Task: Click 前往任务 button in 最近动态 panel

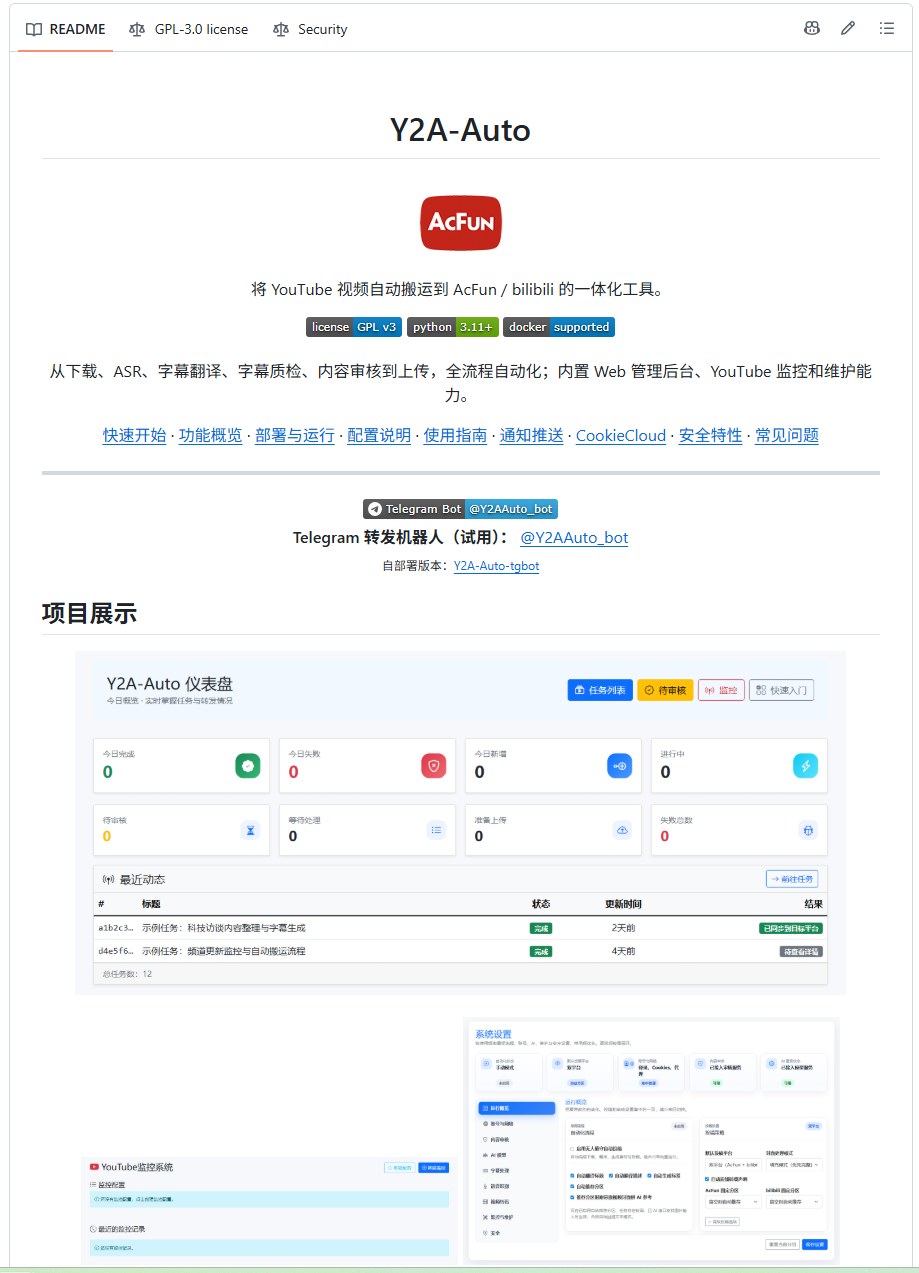Action: [792, 879]
